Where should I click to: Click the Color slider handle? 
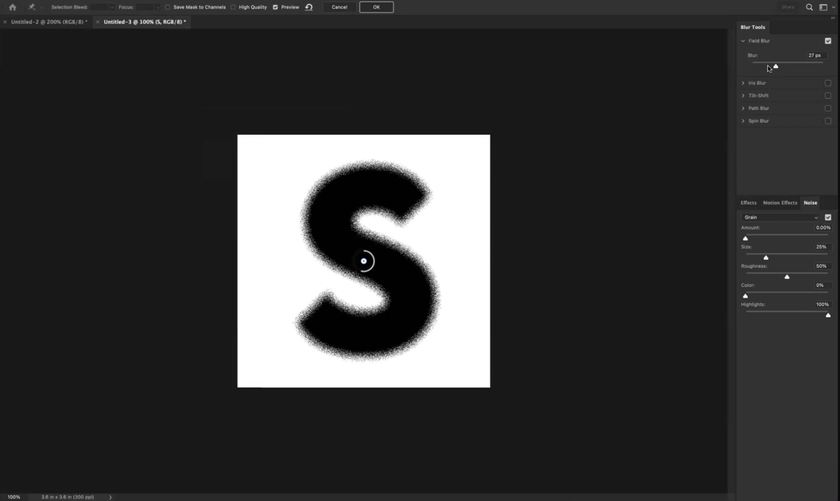(745, 296)
